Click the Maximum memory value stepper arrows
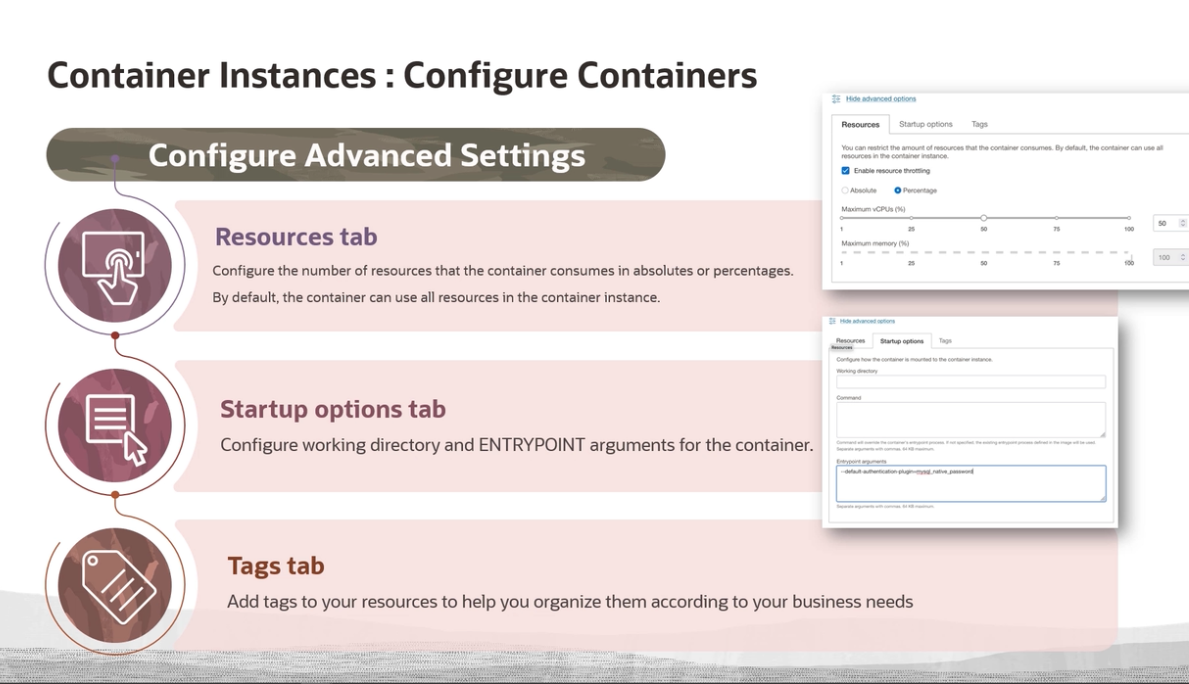 [1183, 257]
